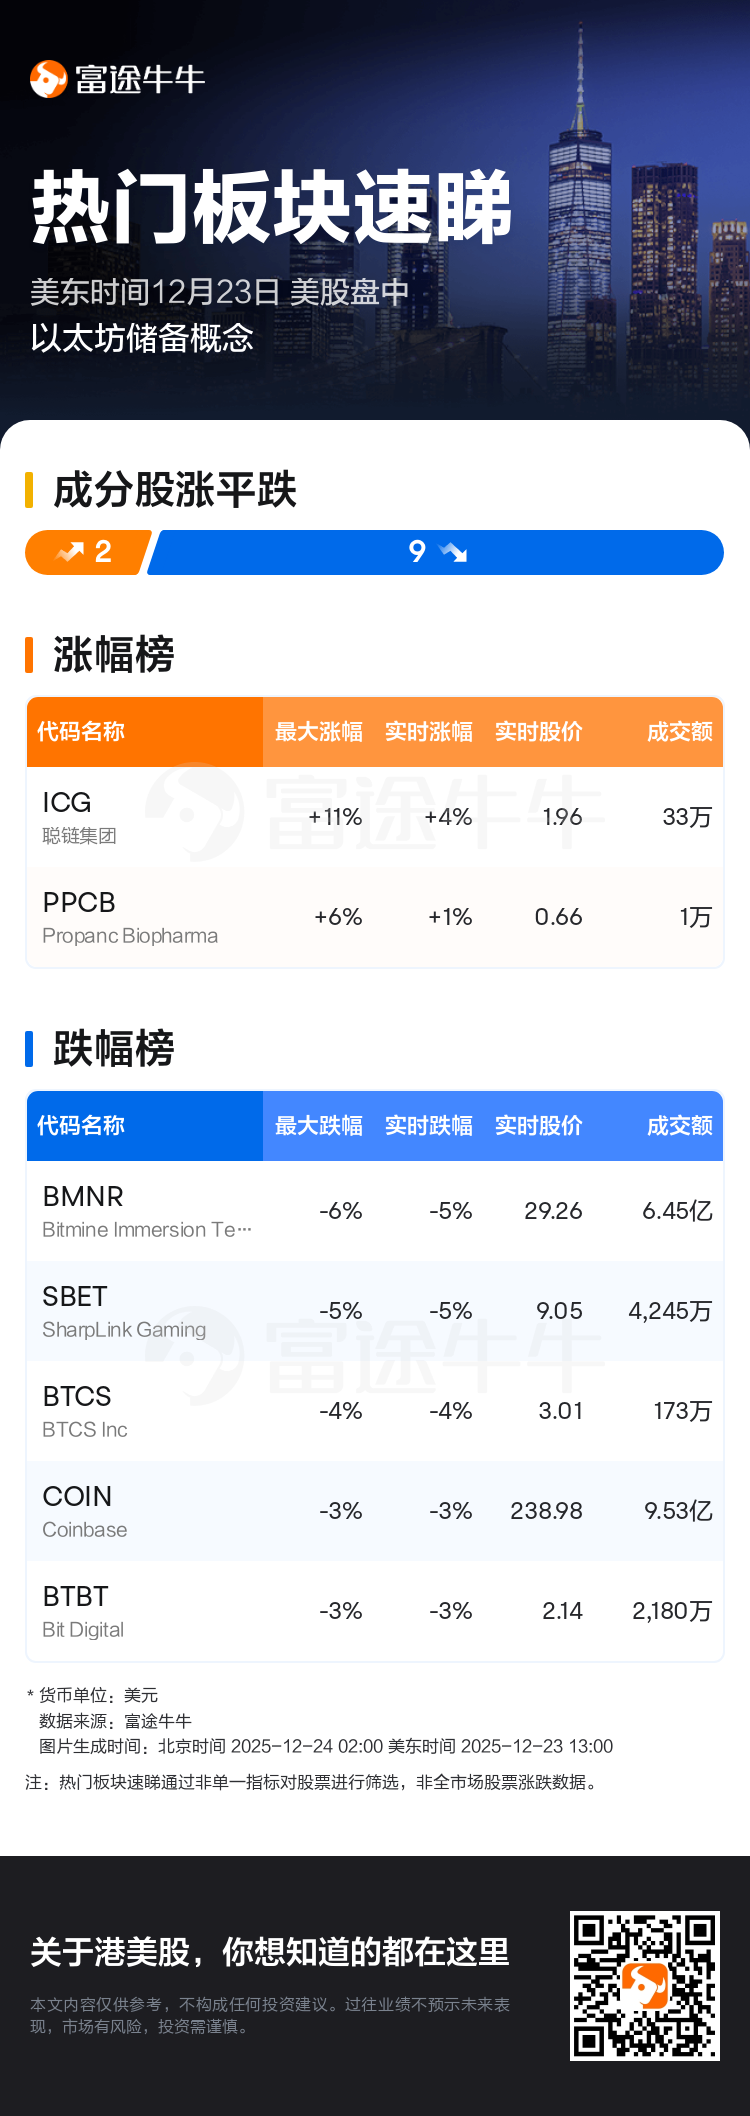Click the orange mascot icon inside QR code
The width and height of the screenshot is (750, 2116).
644,1985
